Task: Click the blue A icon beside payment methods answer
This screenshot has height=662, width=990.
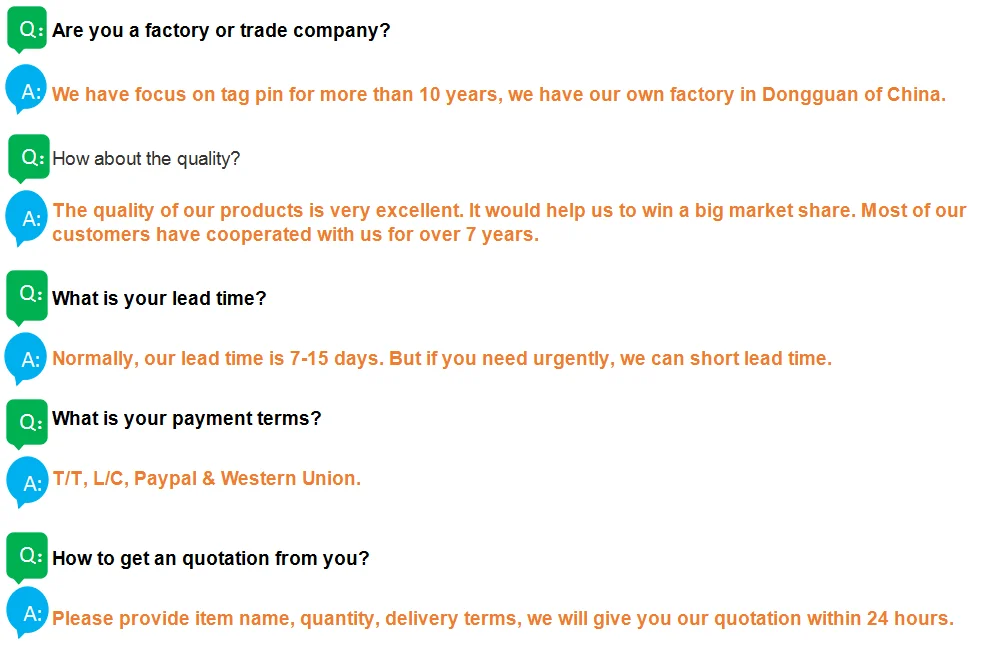Action: 27,481
